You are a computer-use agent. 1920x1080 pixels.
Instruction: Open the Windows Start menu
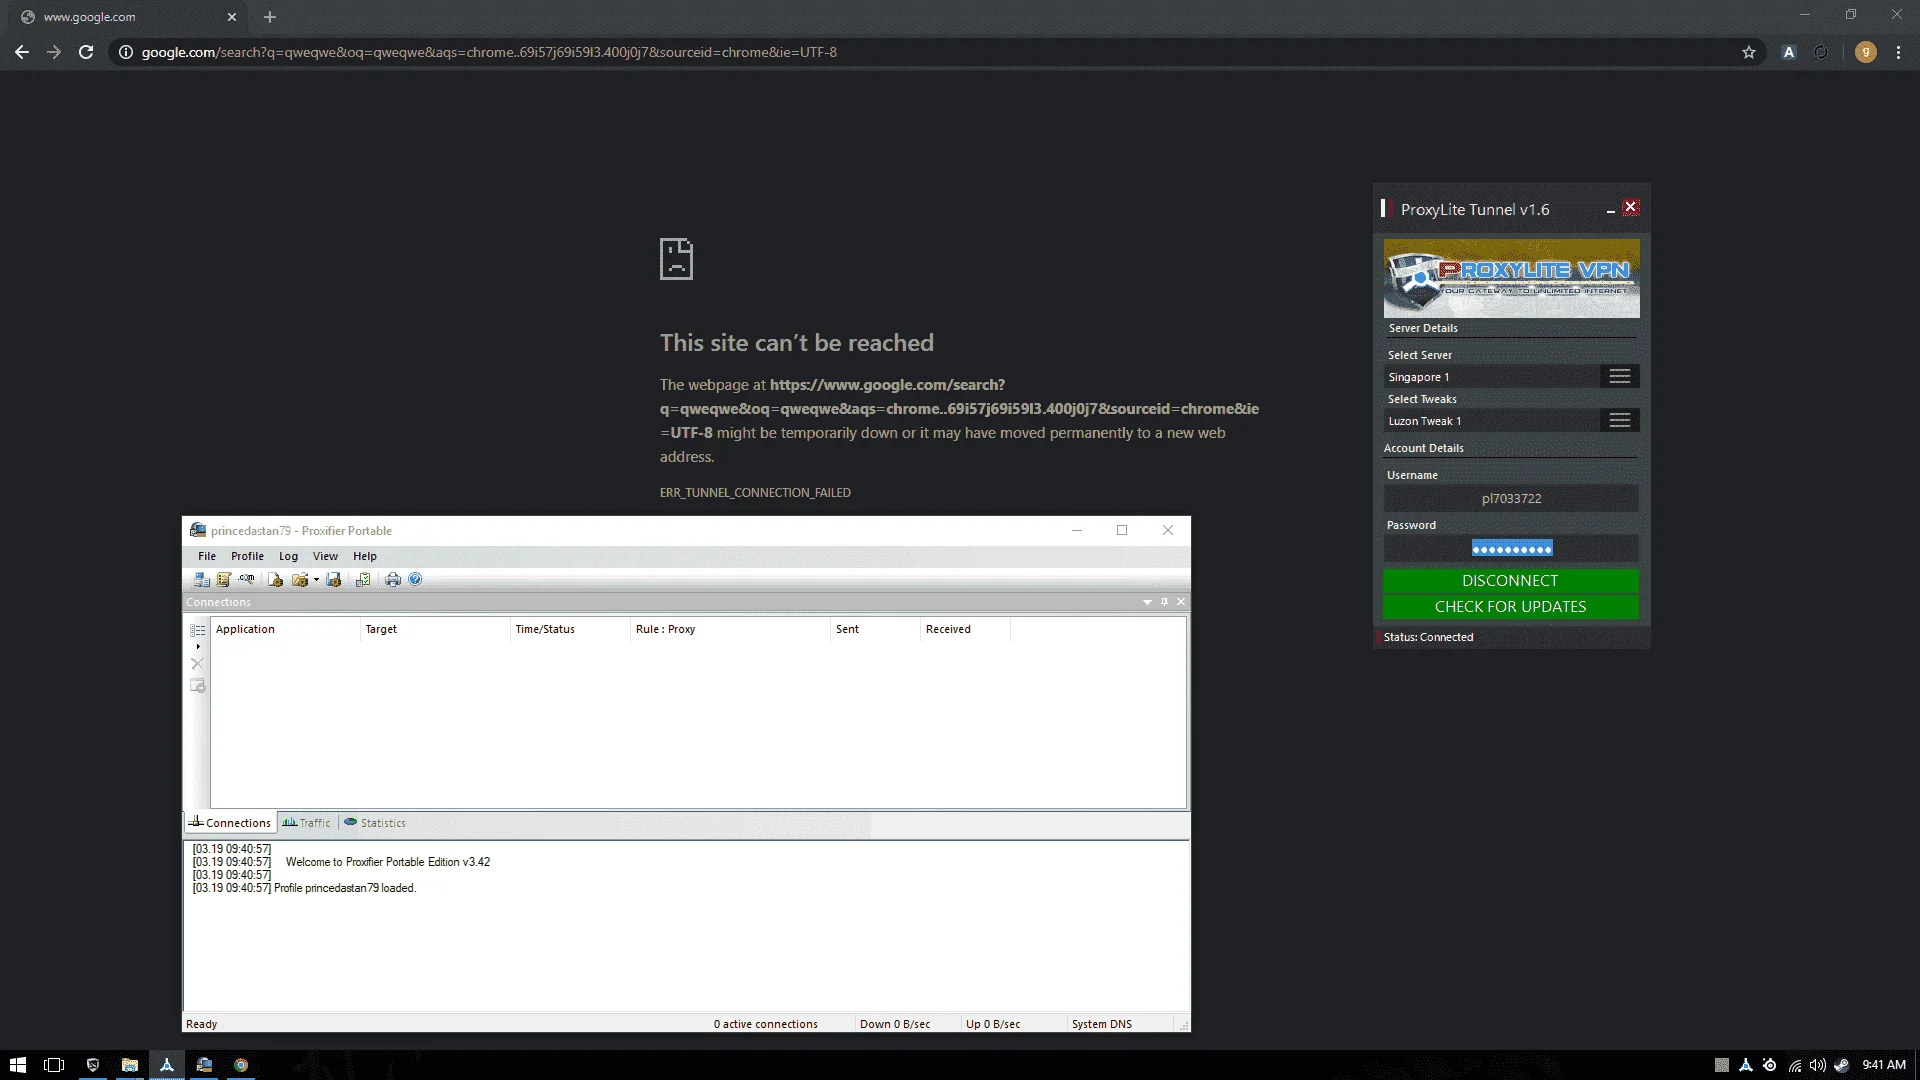(18, 1065)
